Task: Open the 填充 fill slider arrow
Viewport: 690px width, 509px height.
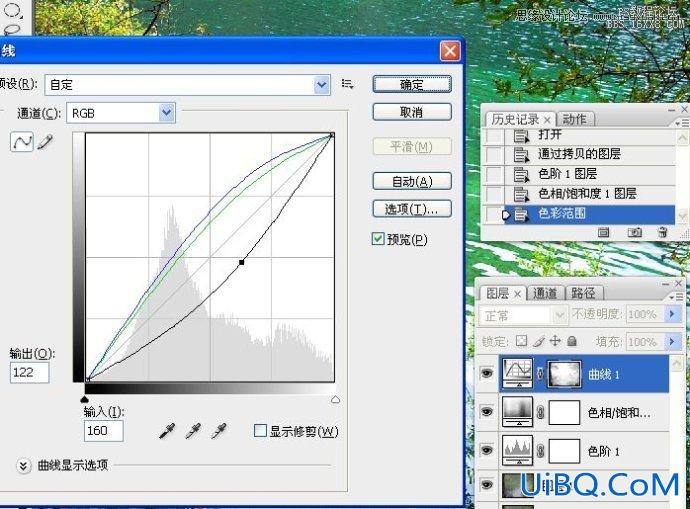Action: point(672,342)
